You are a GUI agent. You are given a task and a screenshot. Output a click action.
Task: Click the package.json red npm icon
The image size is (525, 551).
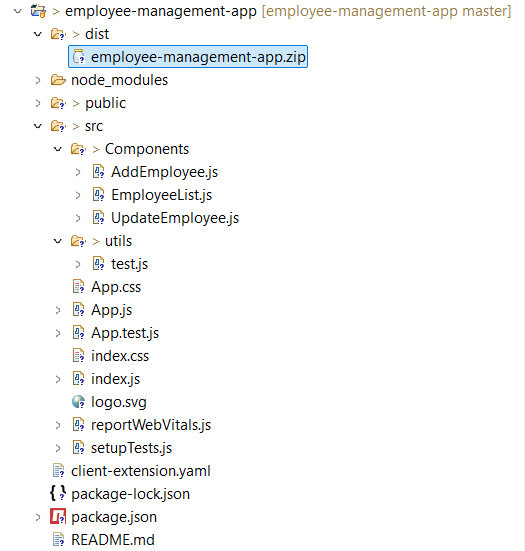tap(58, 517)
